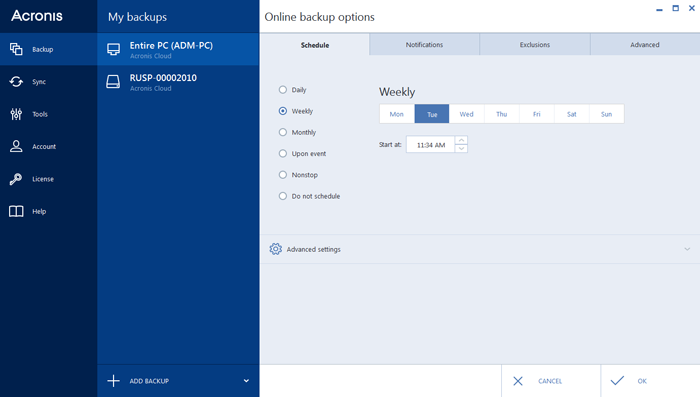Image resolution: width=700 pixels, height=397 pixels.
Task: Select the RUSP-00002010 backup name
Action: (163, 78)
